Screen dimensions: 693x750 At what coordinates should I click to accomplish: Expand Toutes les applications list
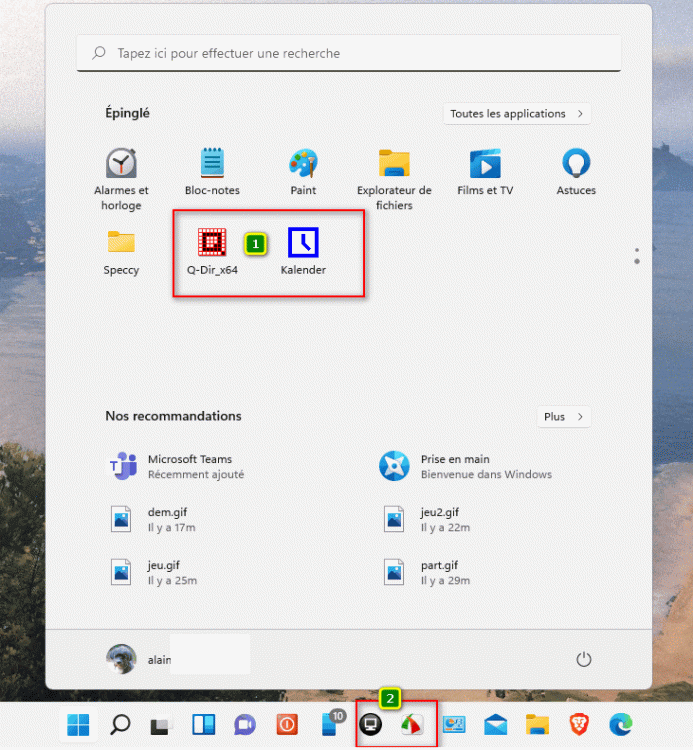516,114
